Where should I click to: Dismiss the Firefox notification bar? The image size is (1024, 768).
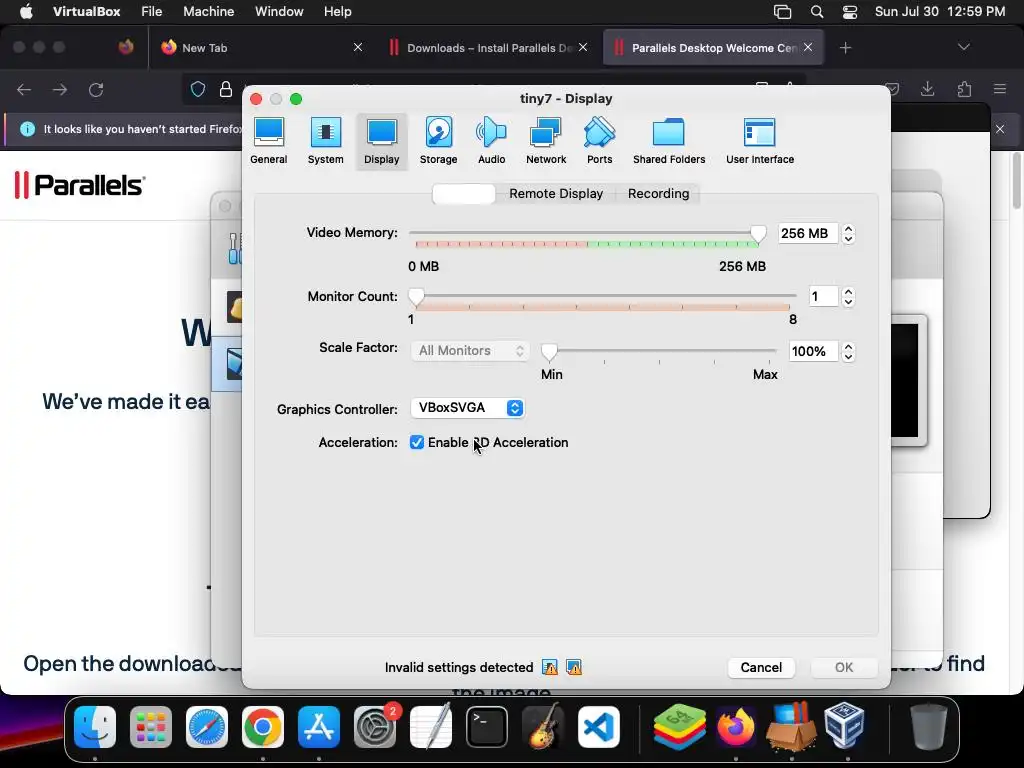[x=1000, y=129]
